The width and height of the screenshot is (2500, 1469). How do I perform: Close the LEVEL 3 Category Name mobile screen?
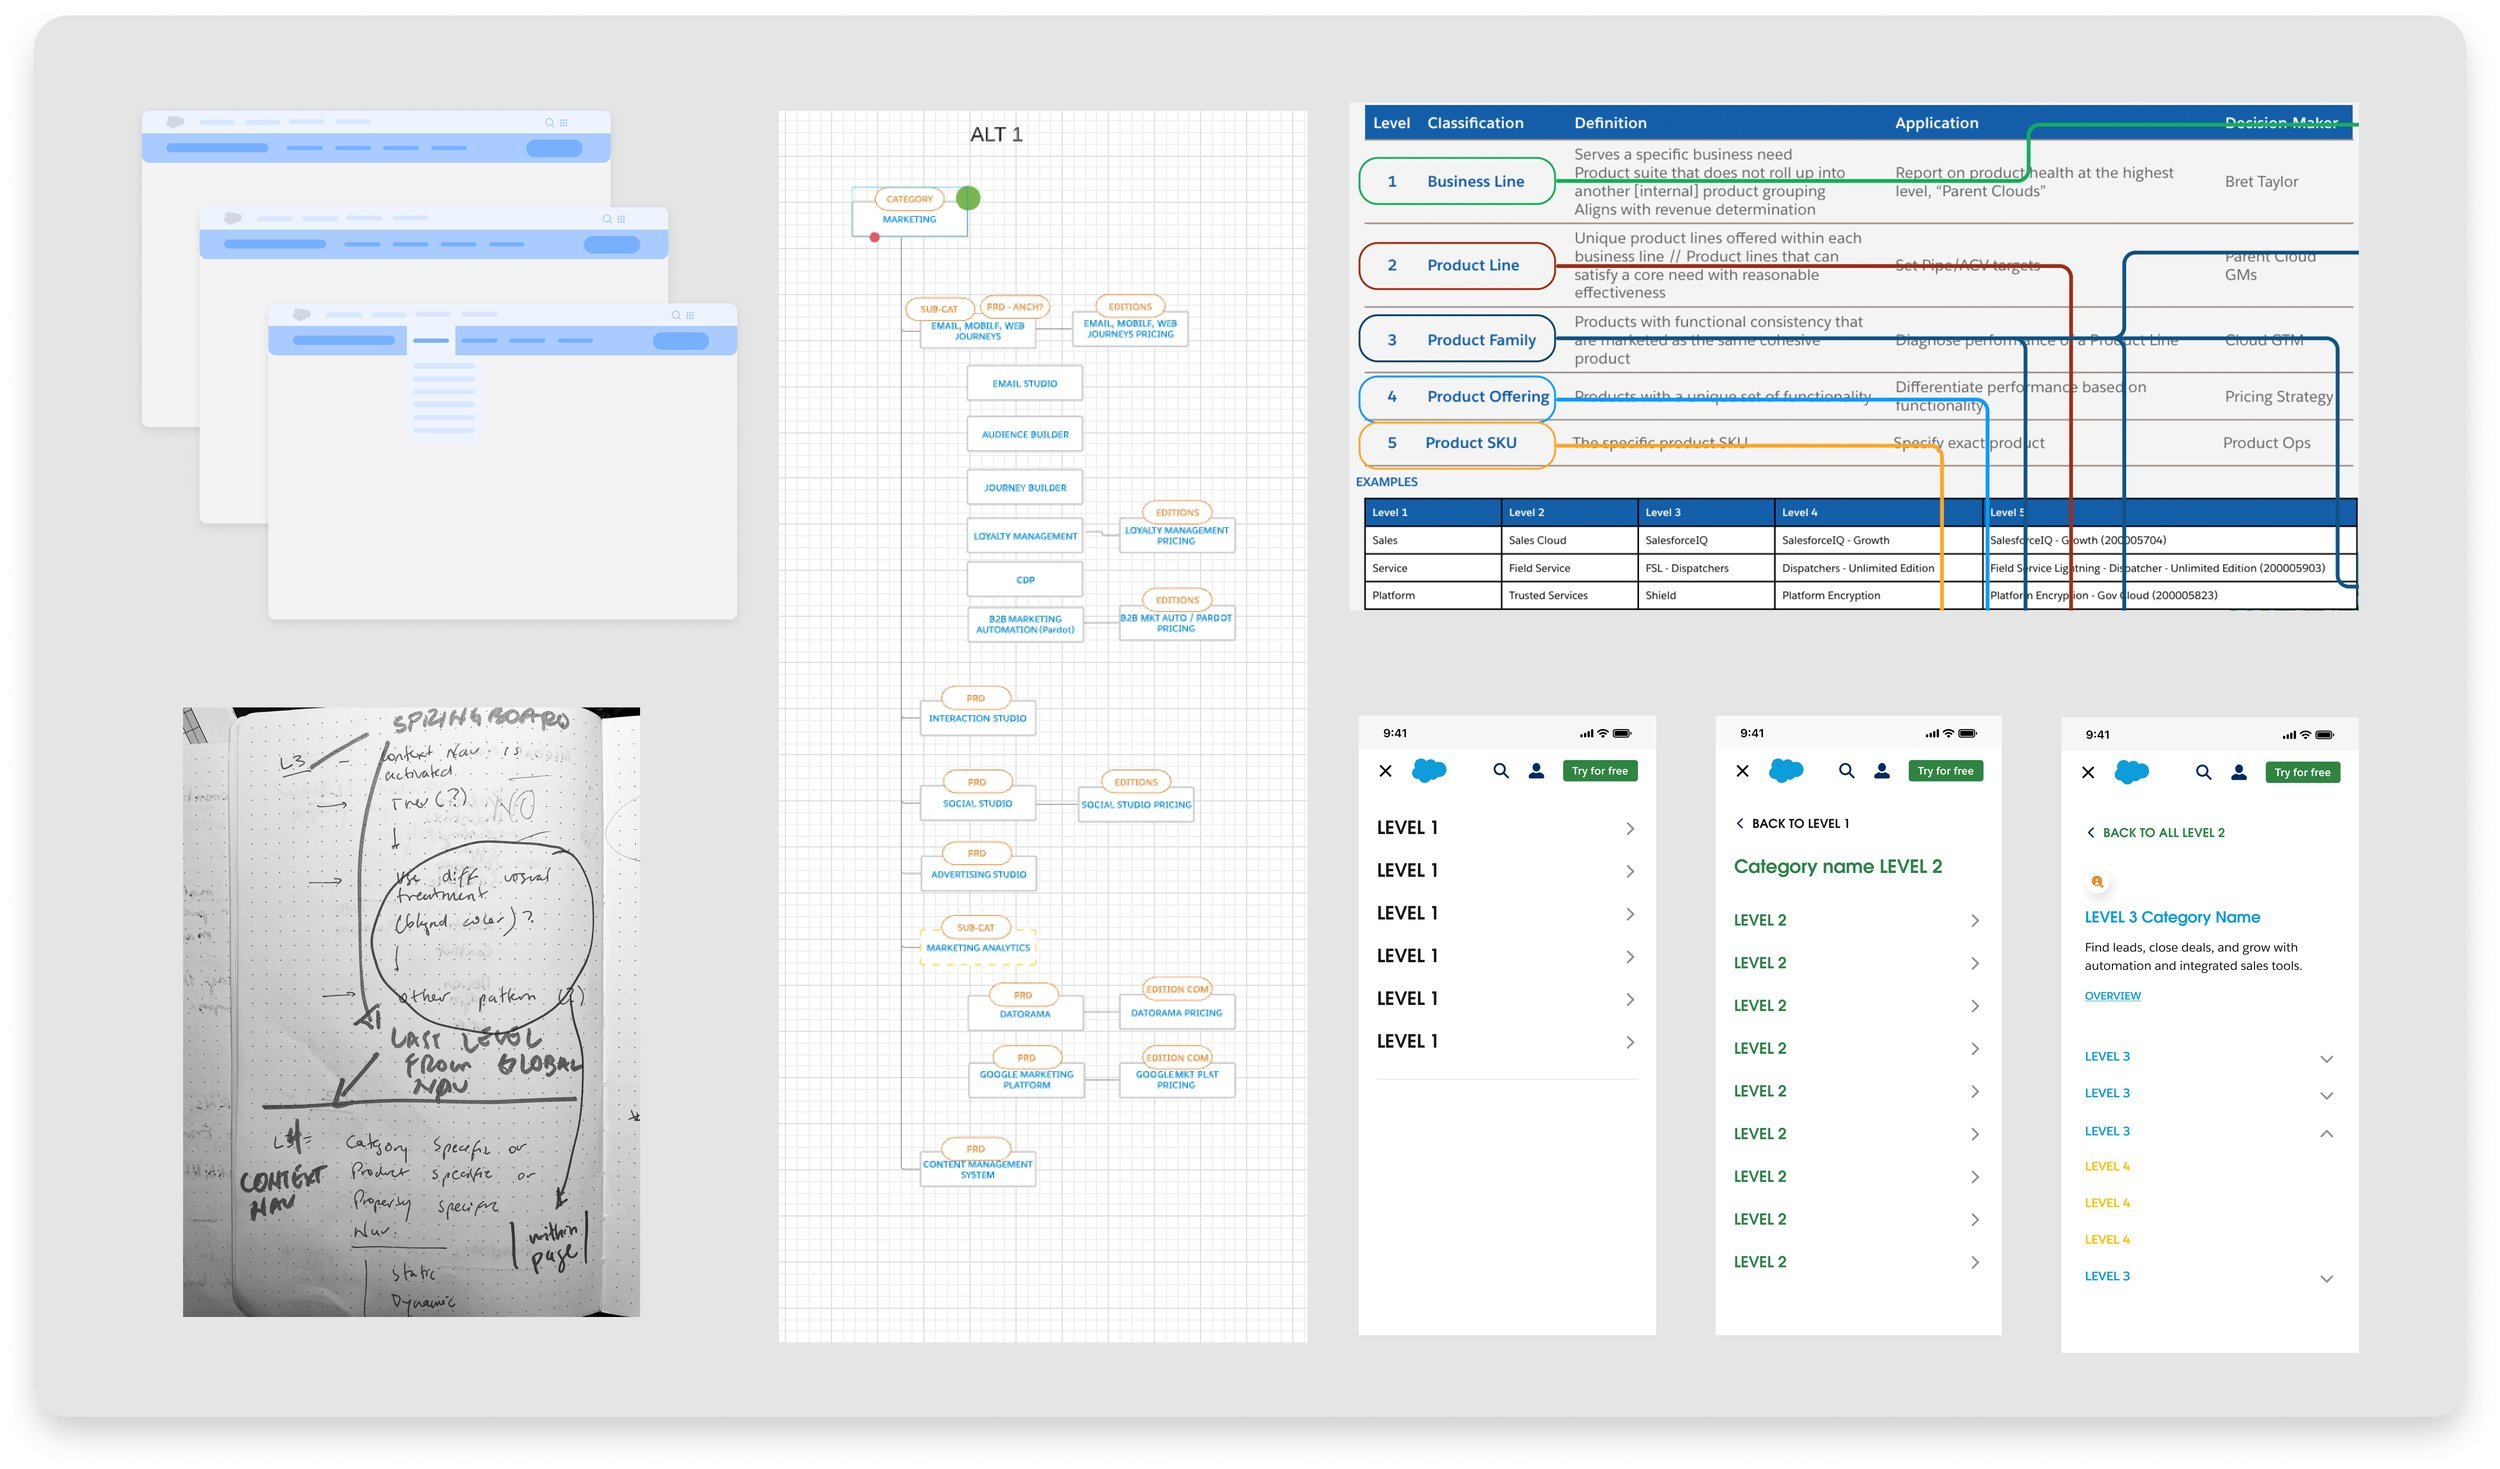pyautogui.click(x=2088, y=773)
